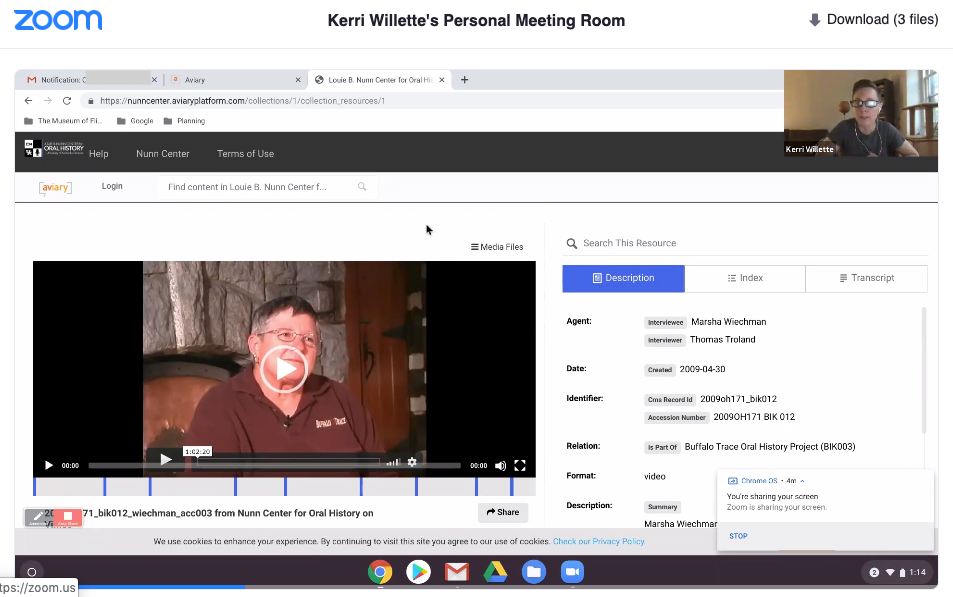Click the small play button at player left
The width and height of the screenshot is (953, 597).
[49, 466]
